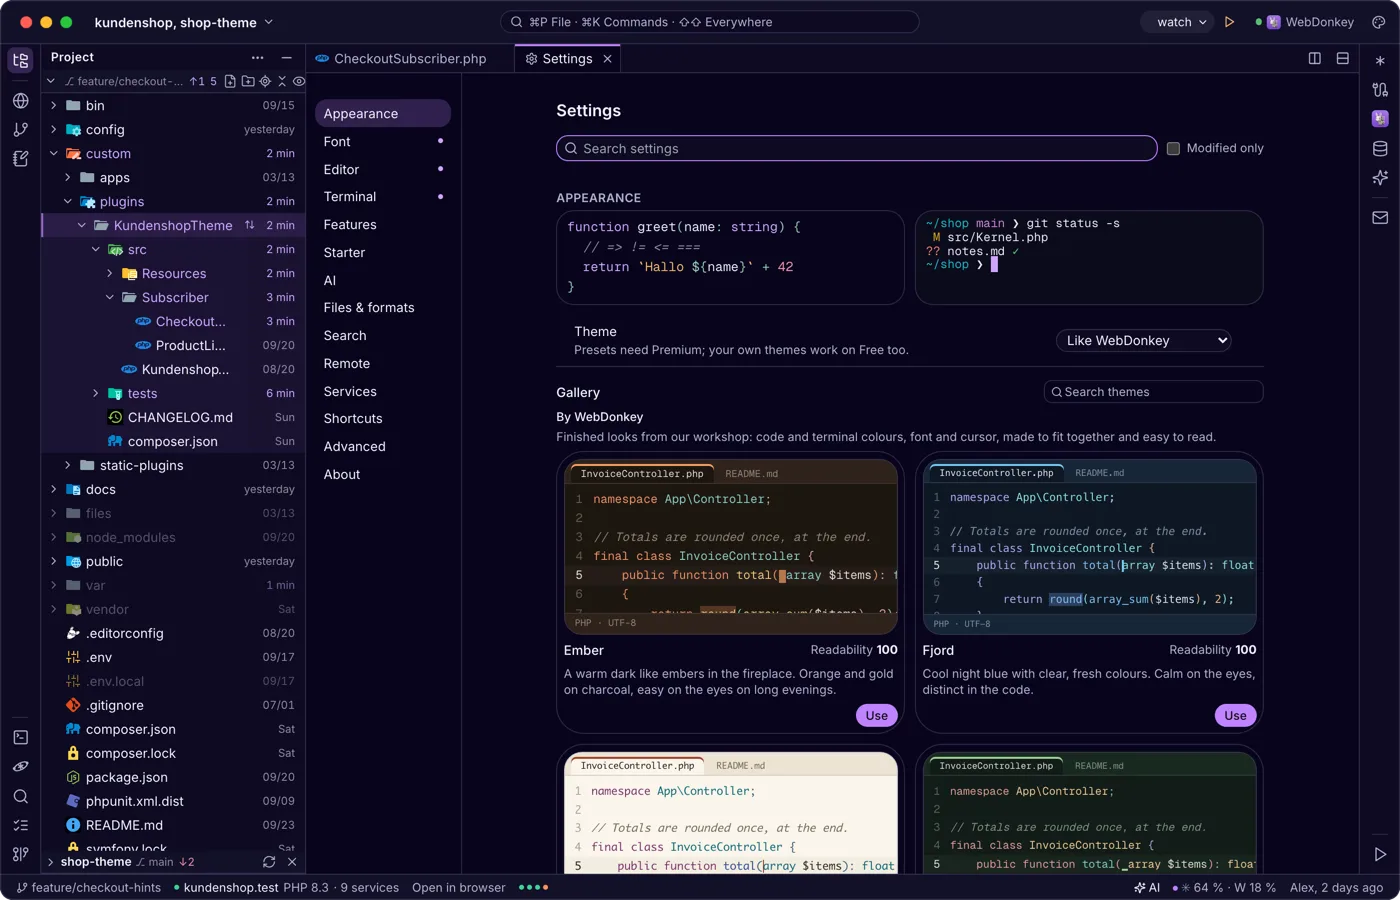
Task: Collapse the custom folder
Action: tap(54, 153)
